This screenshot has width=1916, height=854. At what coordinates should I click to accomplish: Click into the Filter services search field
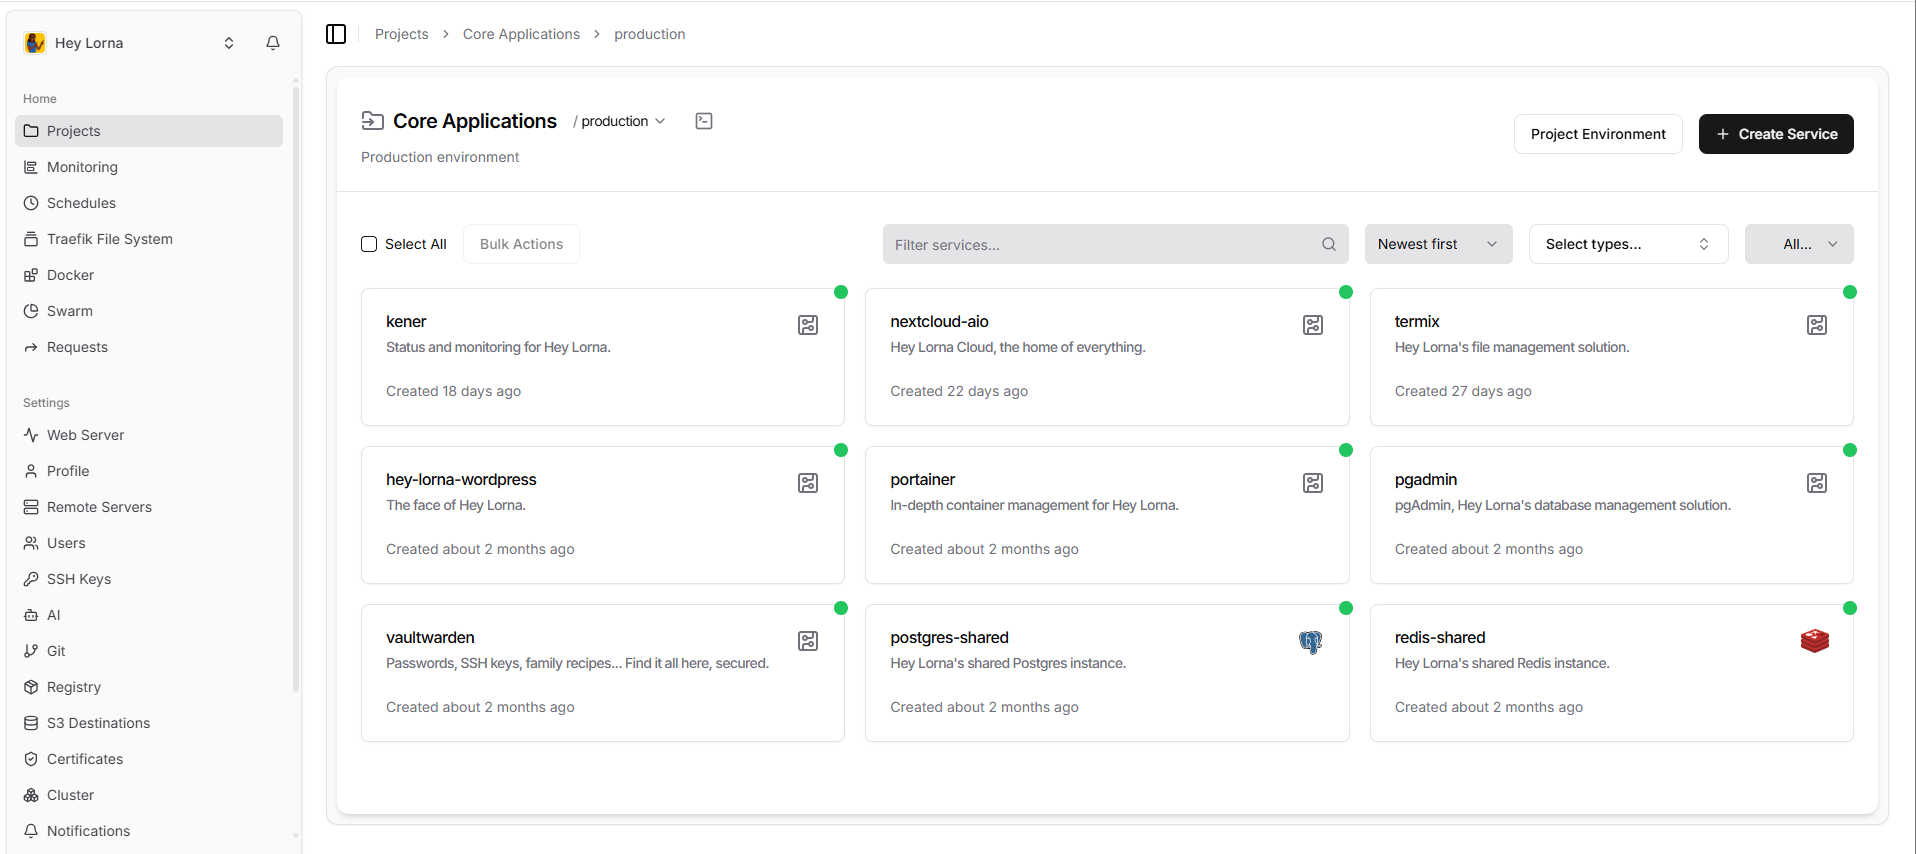(x=1100, y=244)
